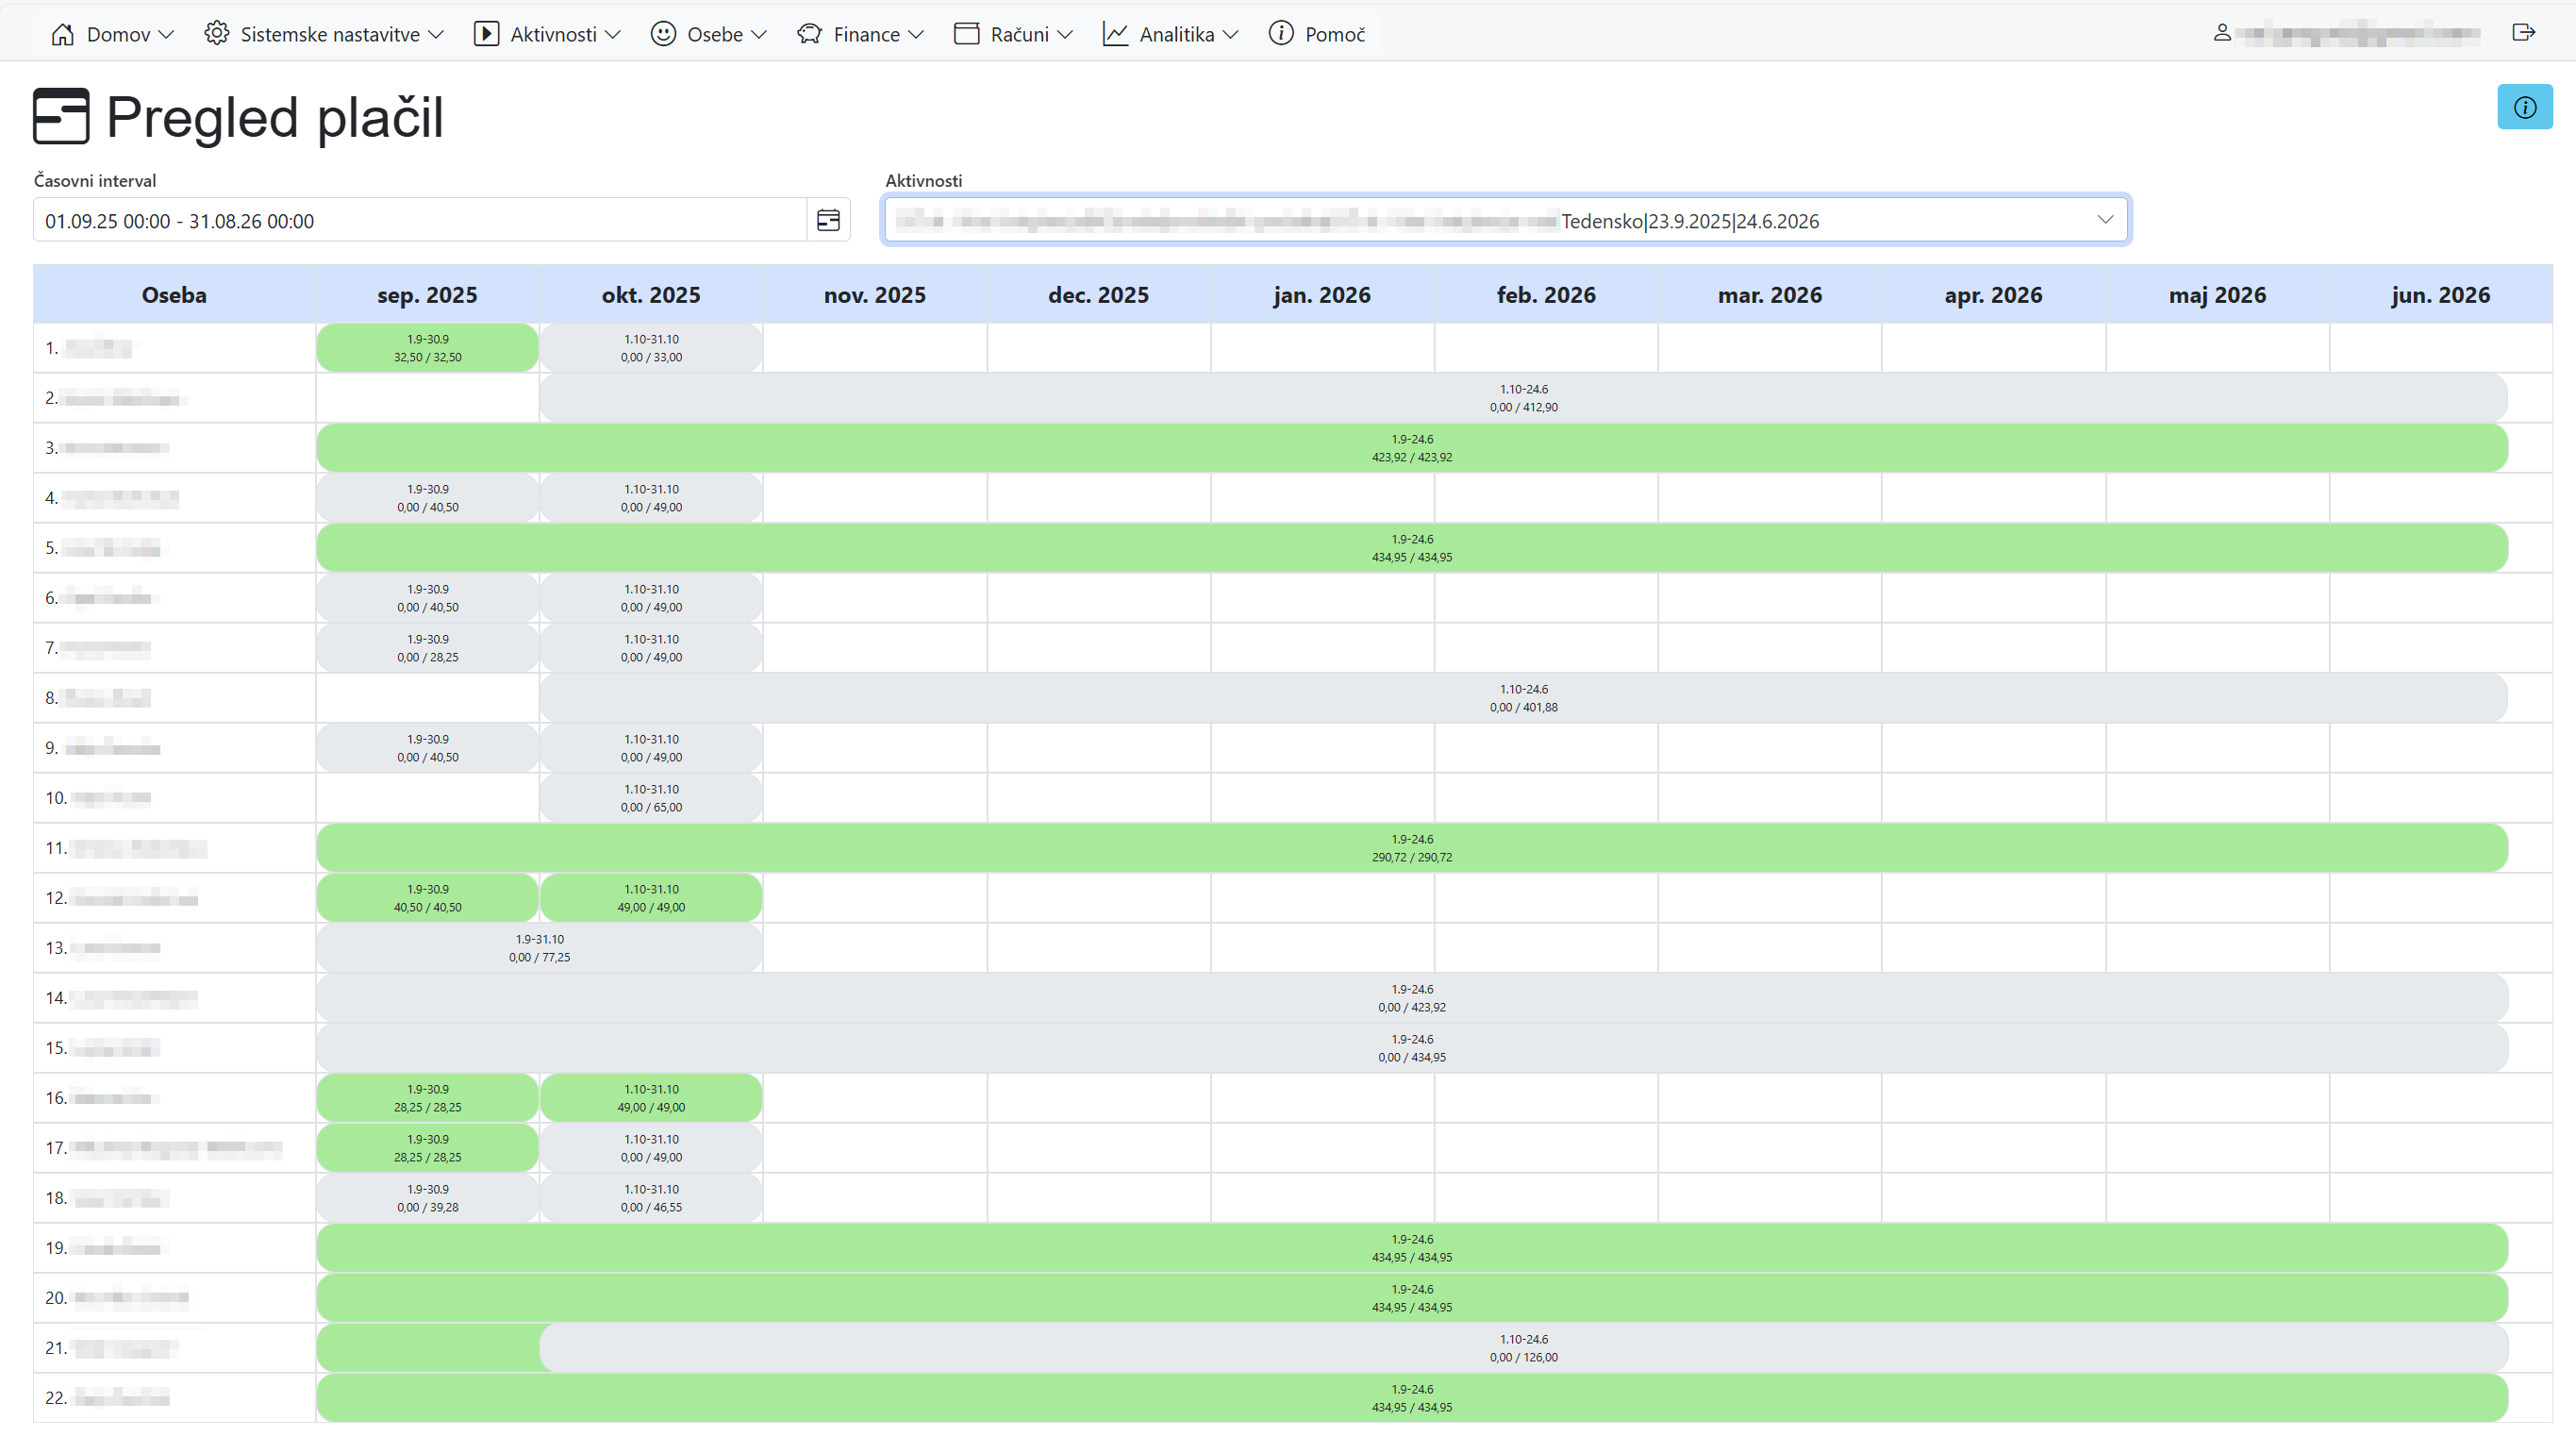Click the user profile icon
Image resolution: width=2576 pixels, height=1436 pixels.
coord(2221,33)
